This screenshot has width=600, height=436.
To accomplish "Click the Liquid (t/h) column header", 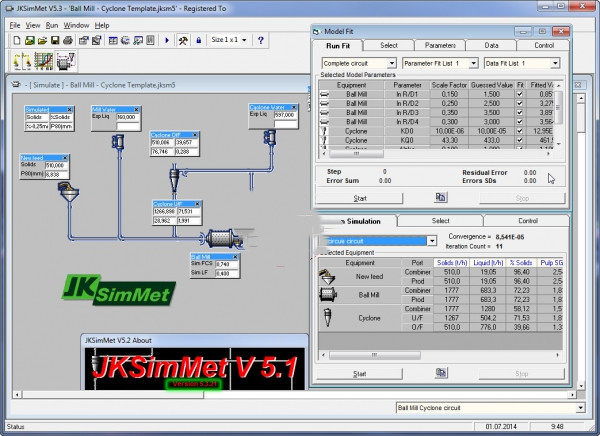I will point(488,263).
